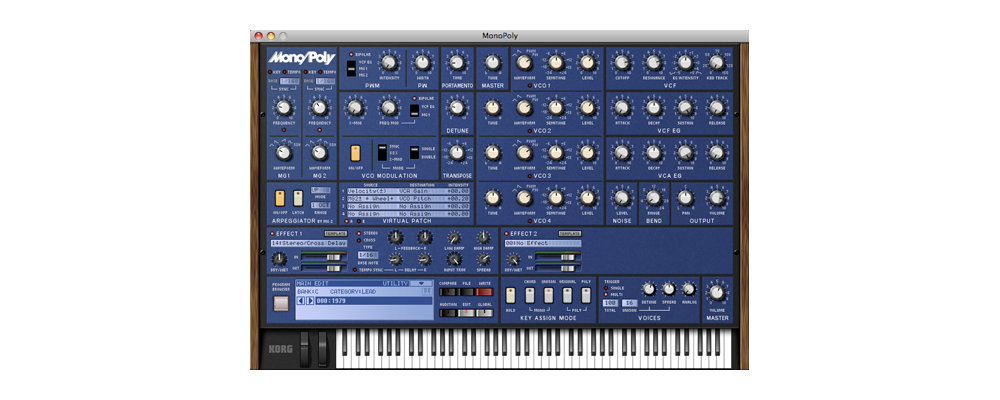Click the Output Pan knob
This screenshot has width=1000, height=400.
coord(685,197)
